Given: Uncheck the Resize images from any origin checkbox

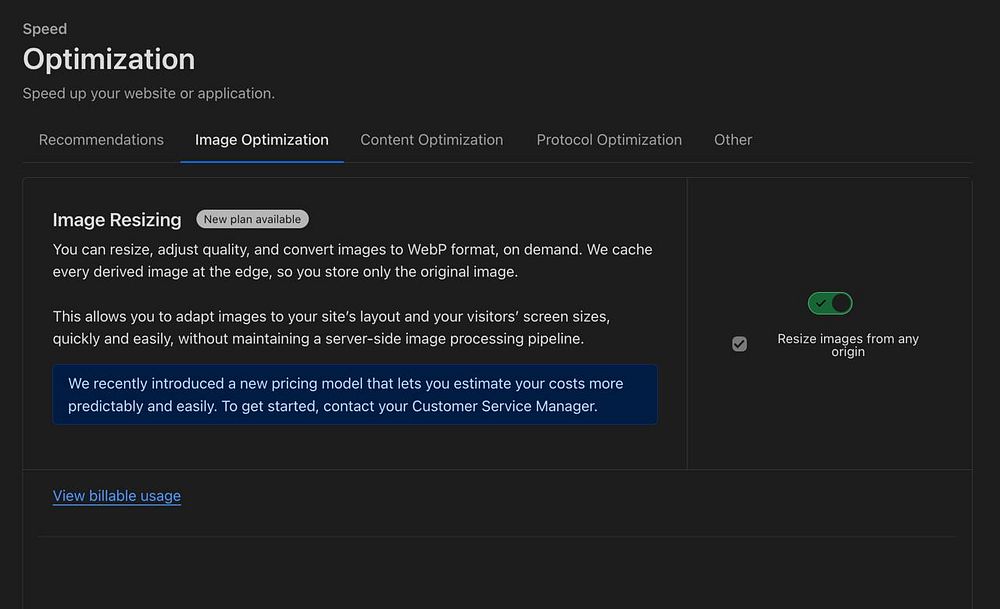Looking at the screenshot, I should tap(739, 344).
